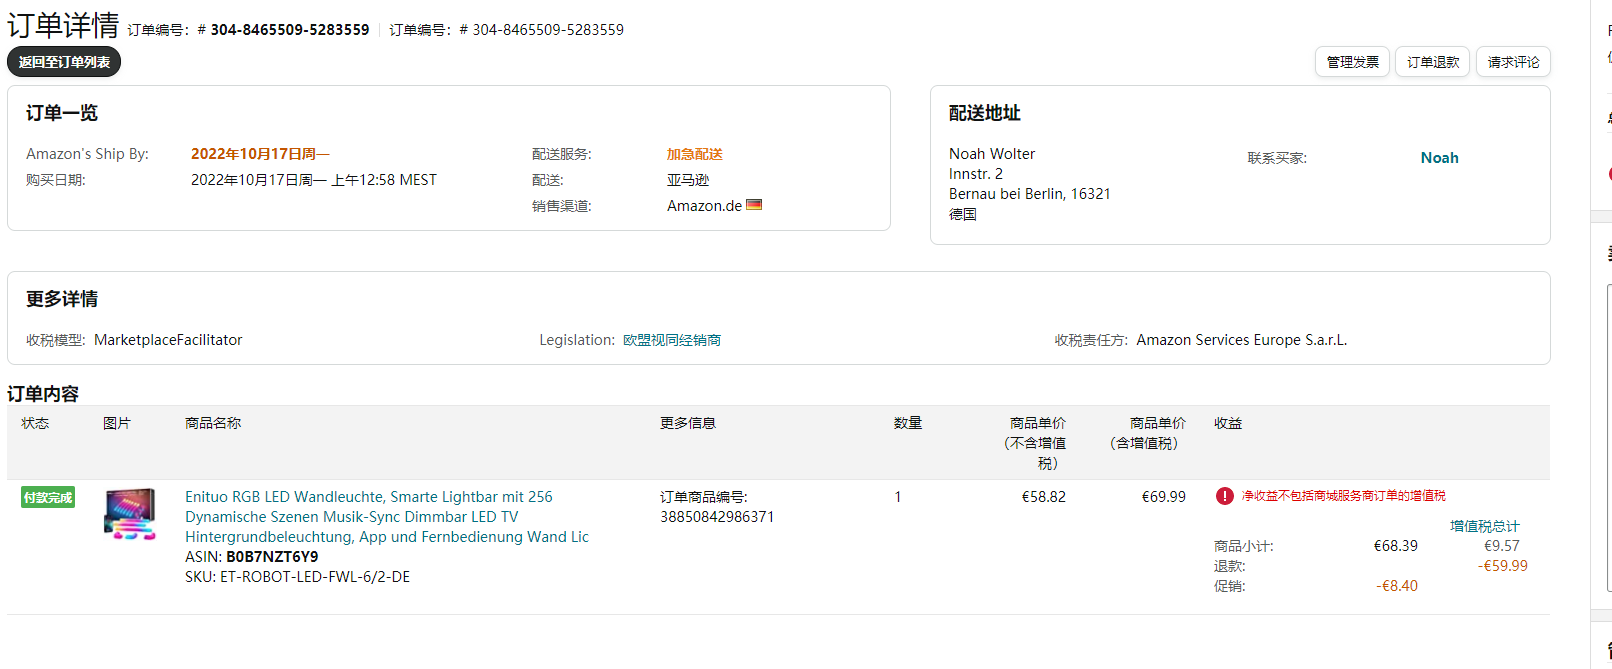Click the German flag icon beside Amazon.de
Screen dimensions: 1612x669
pos(754,205)
